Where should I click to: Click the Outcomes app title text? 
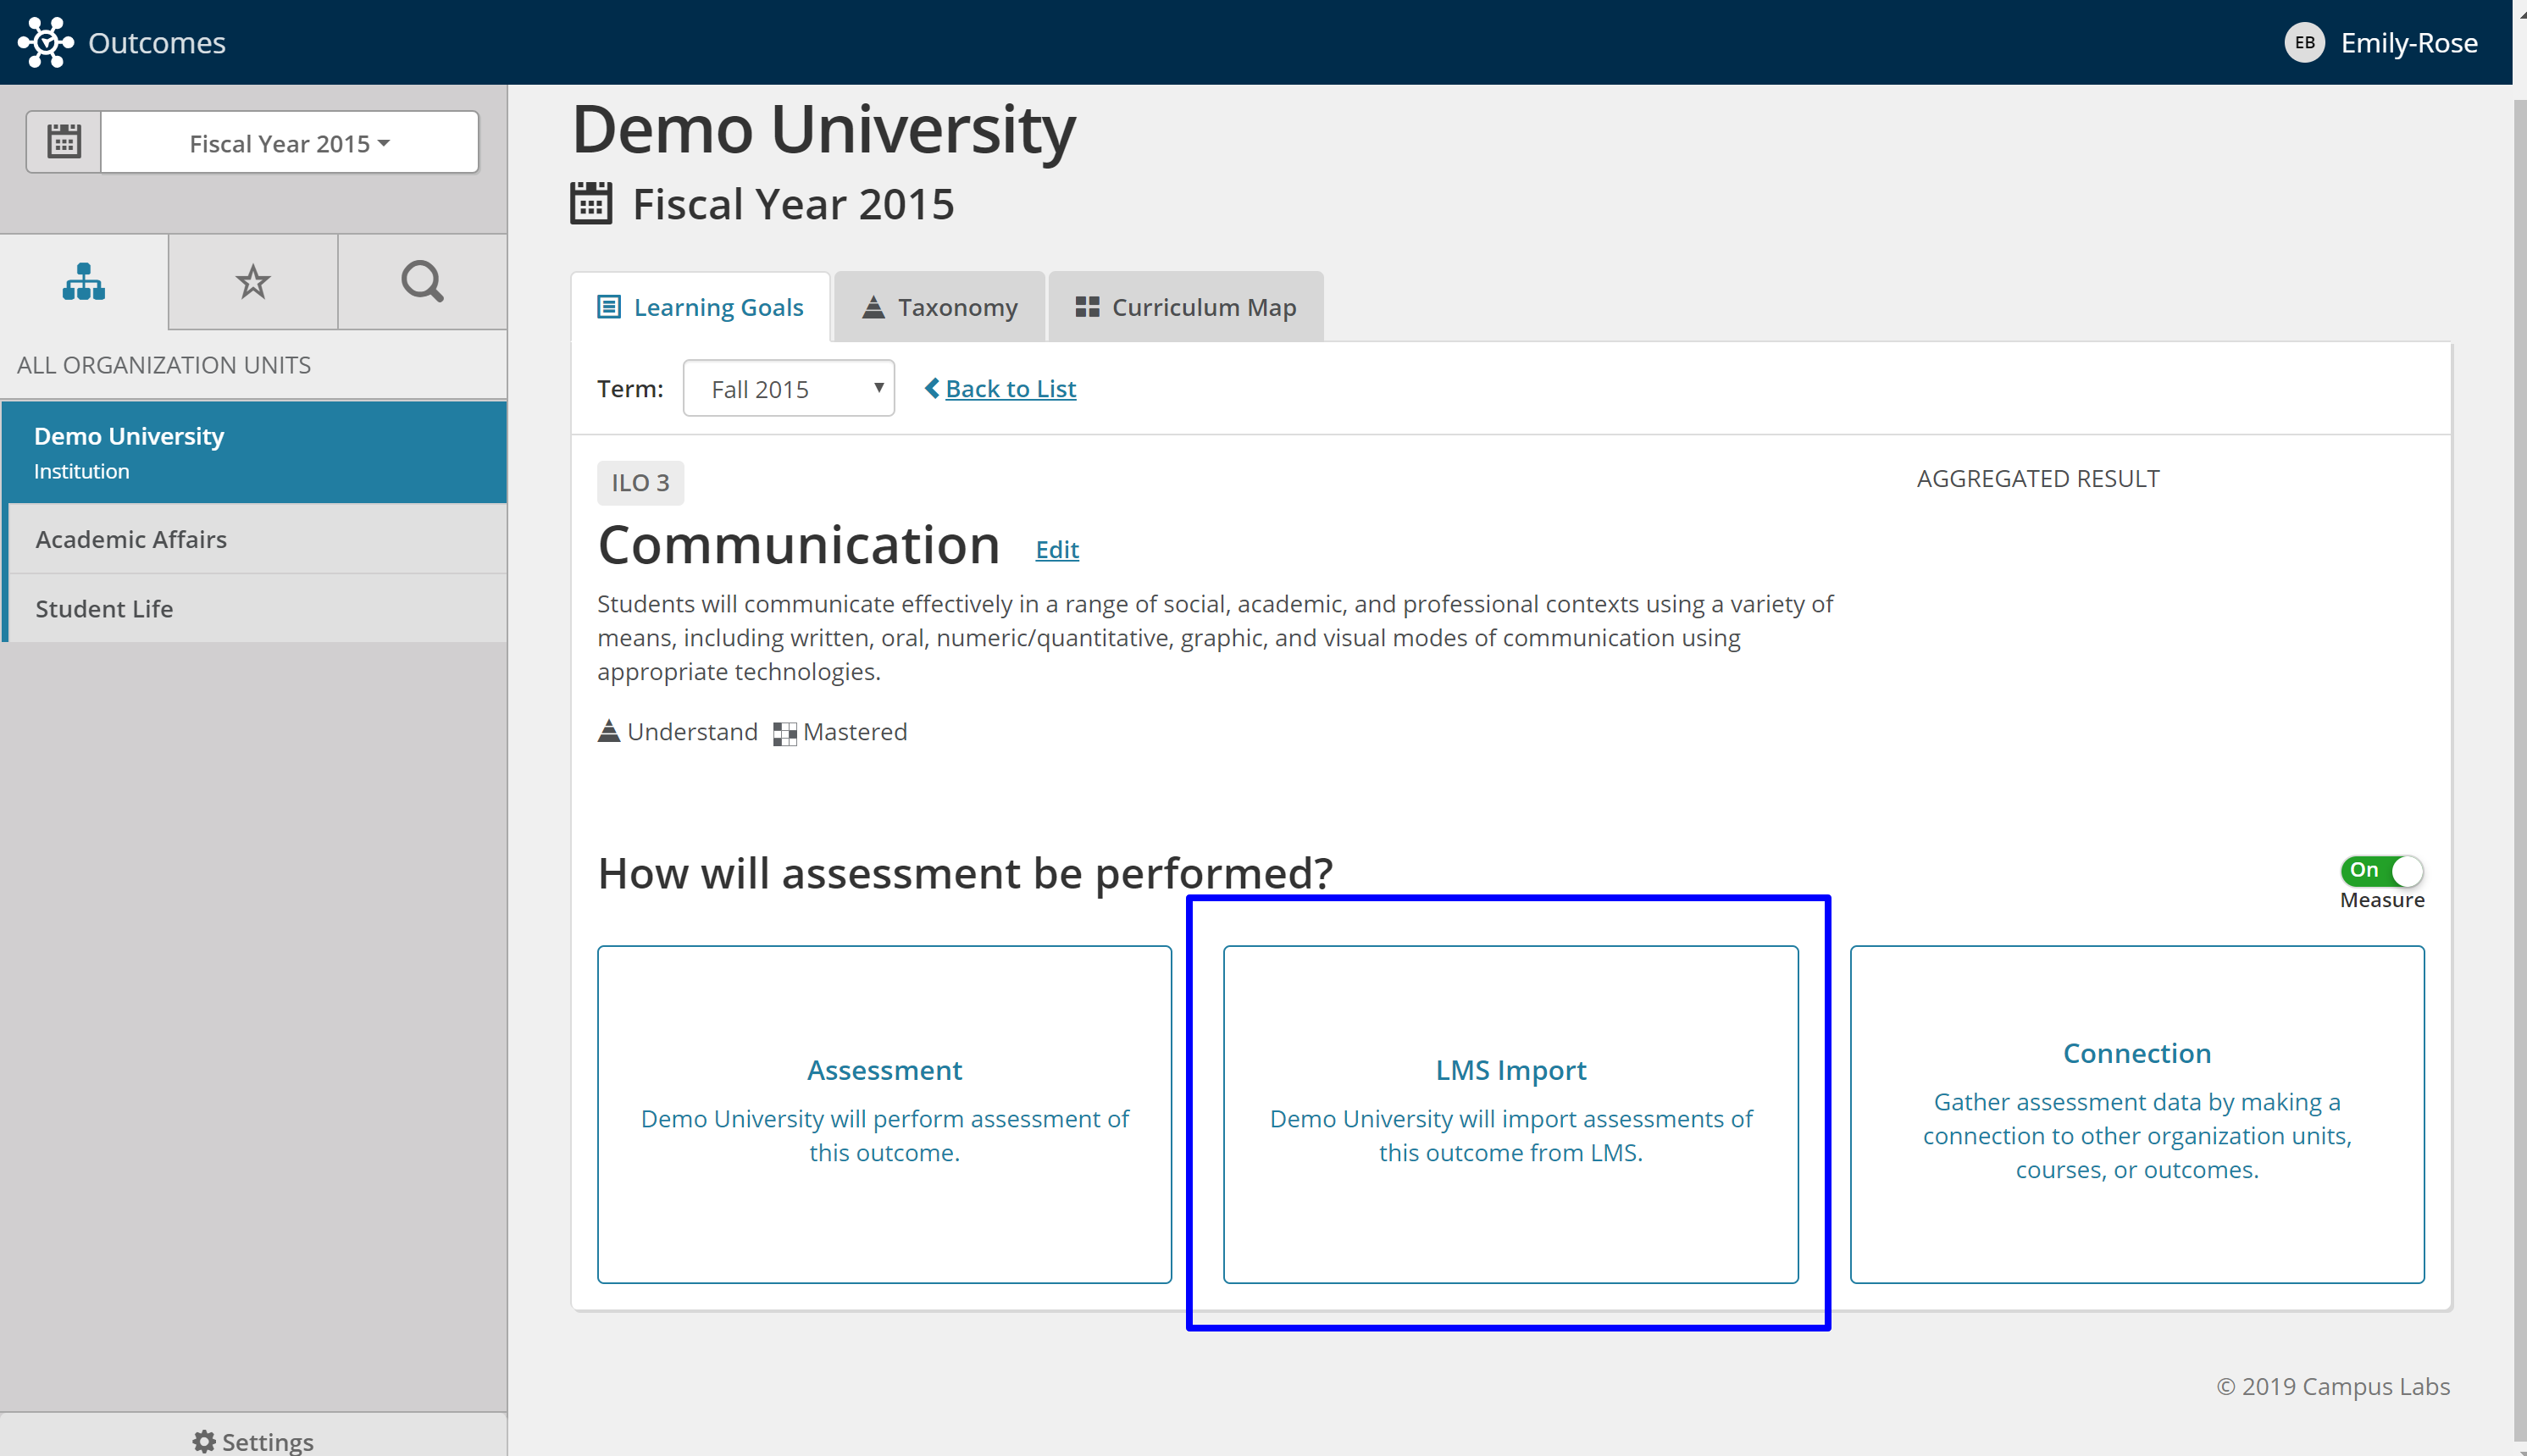tap(157, 42)
